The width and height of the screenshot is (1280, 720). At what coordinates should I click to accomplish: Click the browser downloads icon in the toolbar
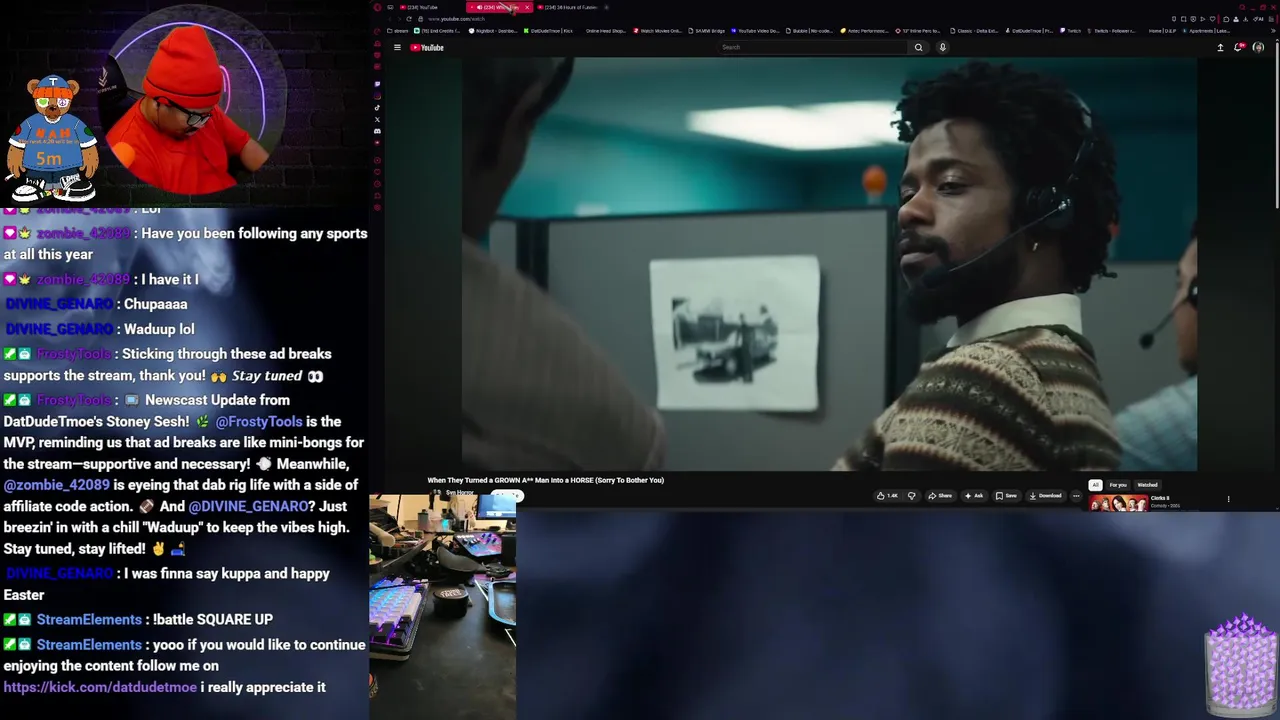click(x=1245, y=19)
